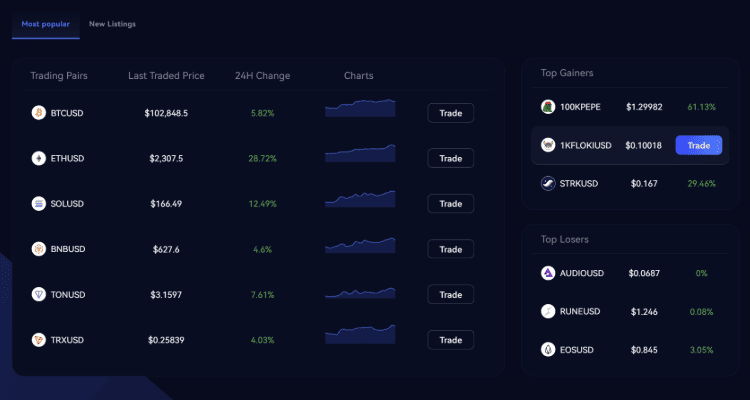Select the Most popular tab
The image size is (750, 400).
(x=45, y=23)
